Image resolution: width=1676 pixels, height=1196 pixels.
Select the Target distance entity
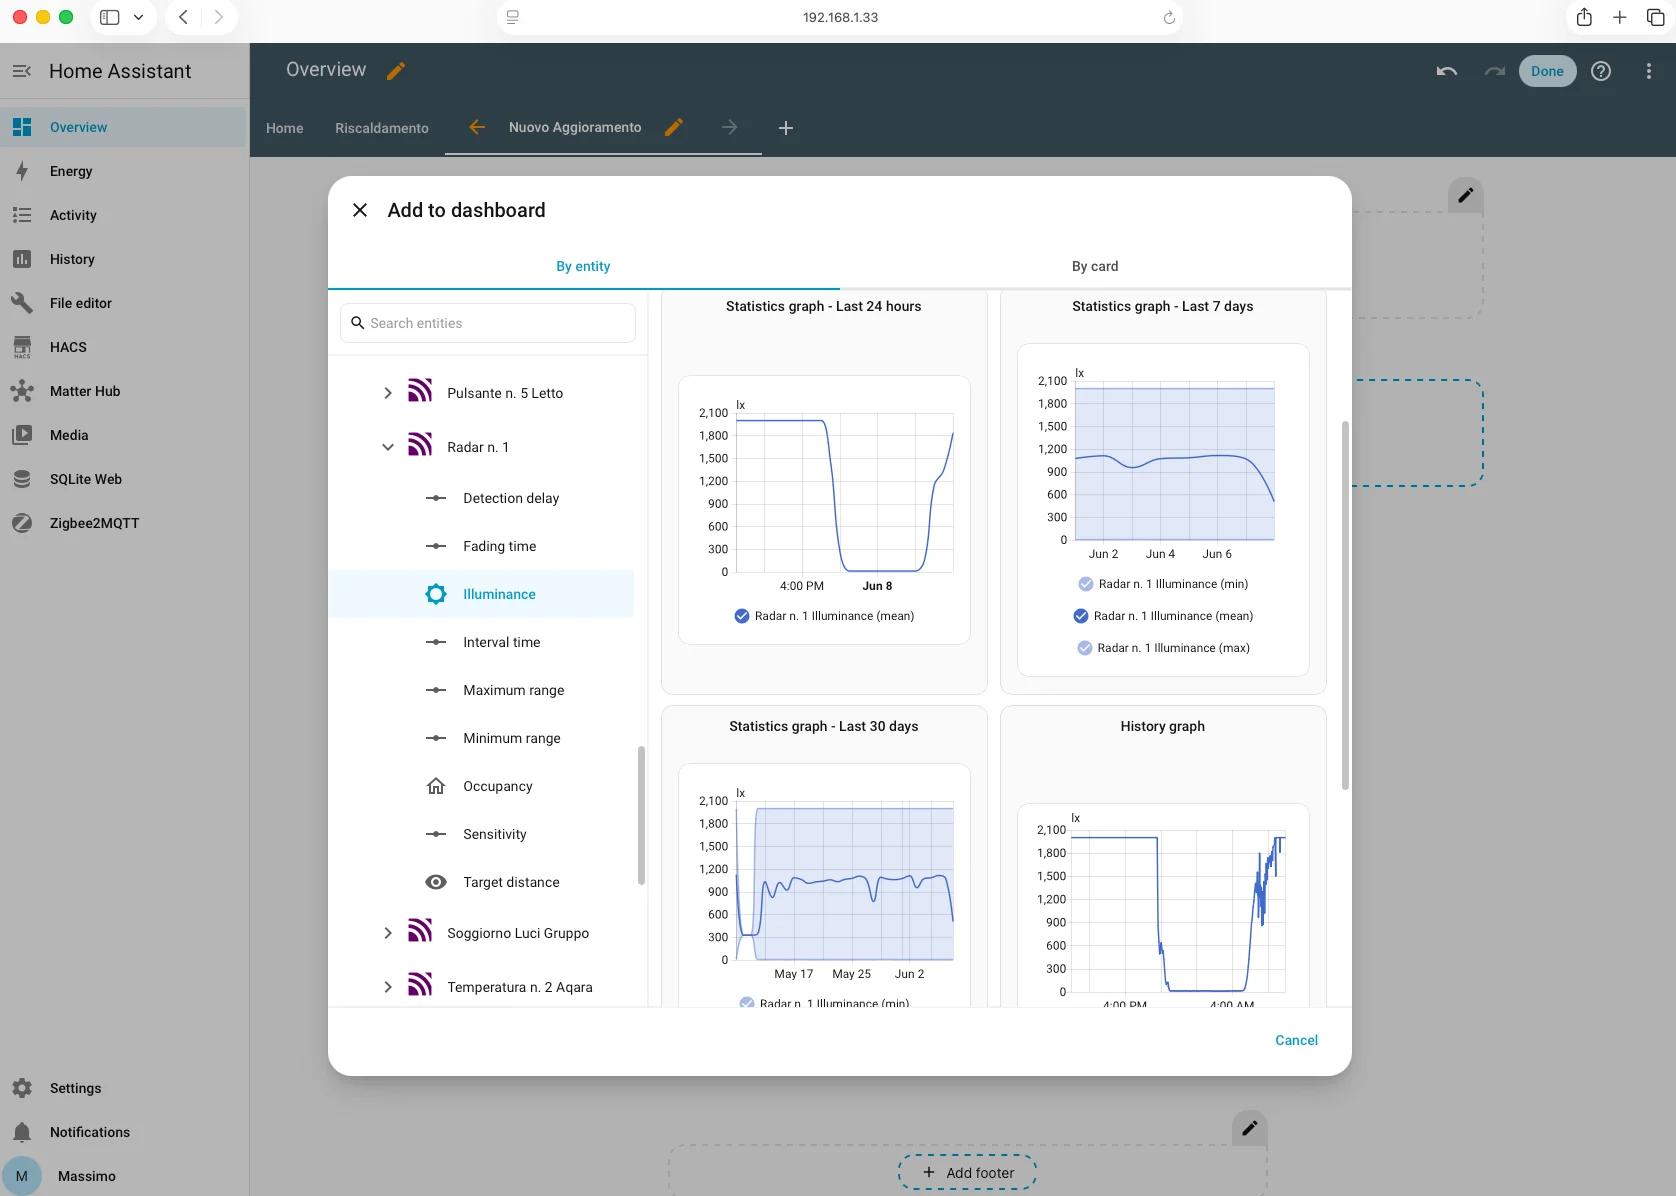(481, 882)
